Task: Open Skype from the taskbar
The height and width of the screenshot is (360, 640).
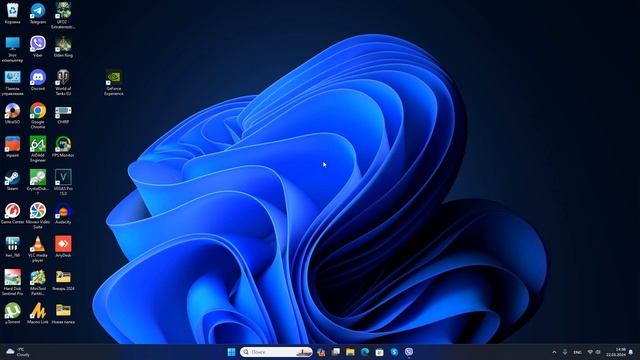Action: (394, 352)
